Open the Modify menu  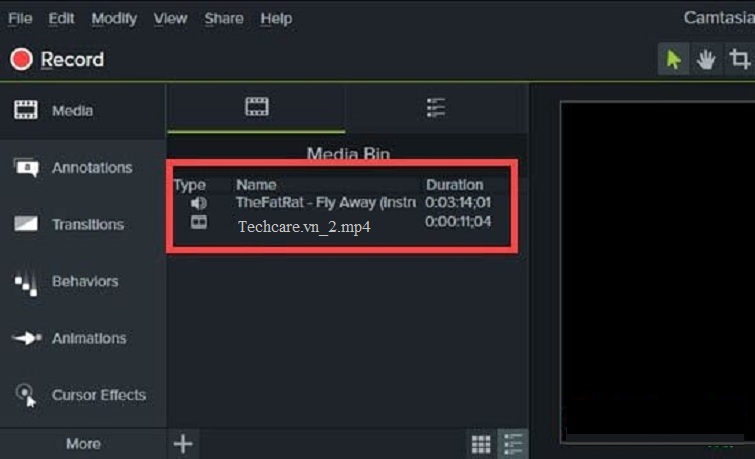pos(115,18)
